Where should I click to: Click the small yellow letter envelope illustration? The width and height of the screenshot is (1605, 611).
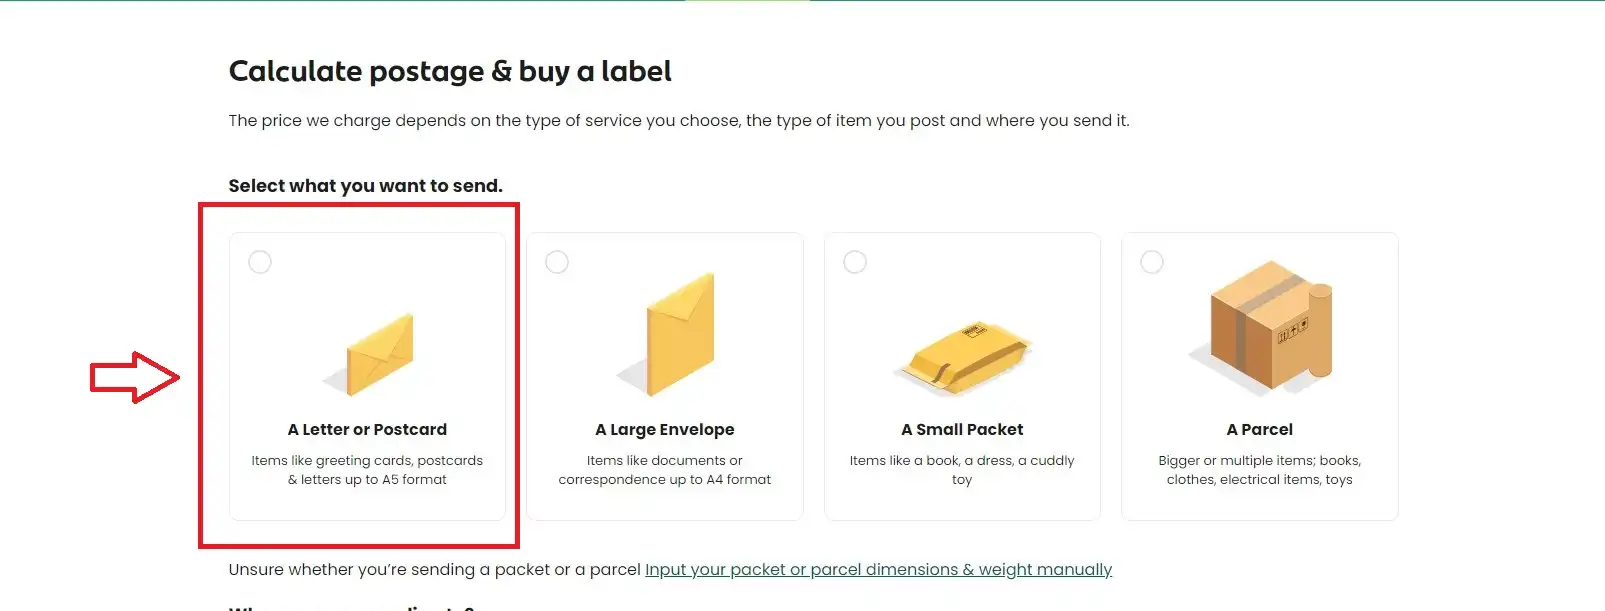click(370, 355)
